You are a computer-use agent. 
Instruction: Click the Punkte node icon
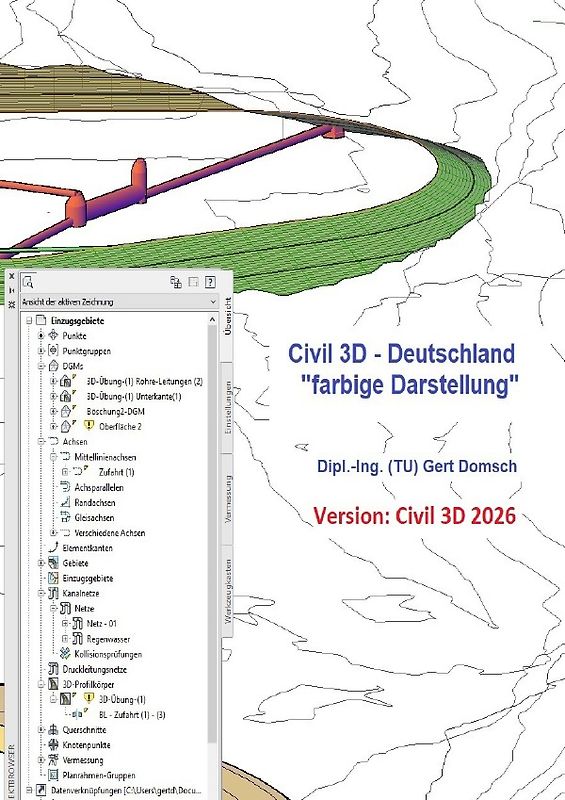tap(53, 335)
